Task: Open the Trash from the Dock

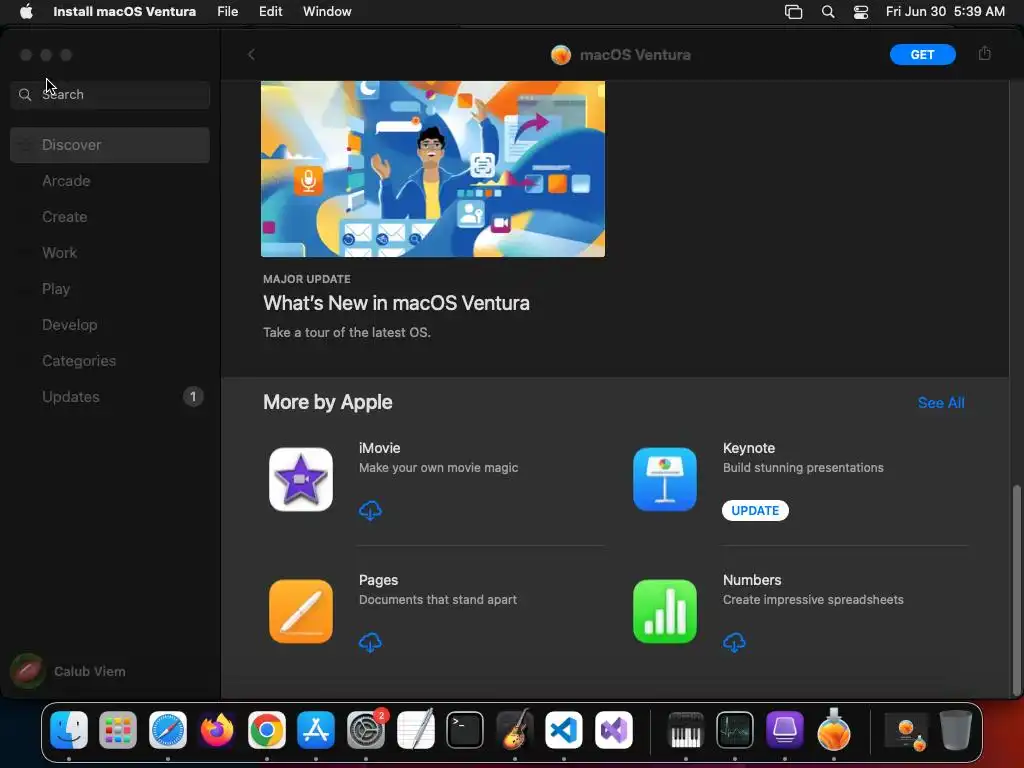Action: click(x=955, y=729)
